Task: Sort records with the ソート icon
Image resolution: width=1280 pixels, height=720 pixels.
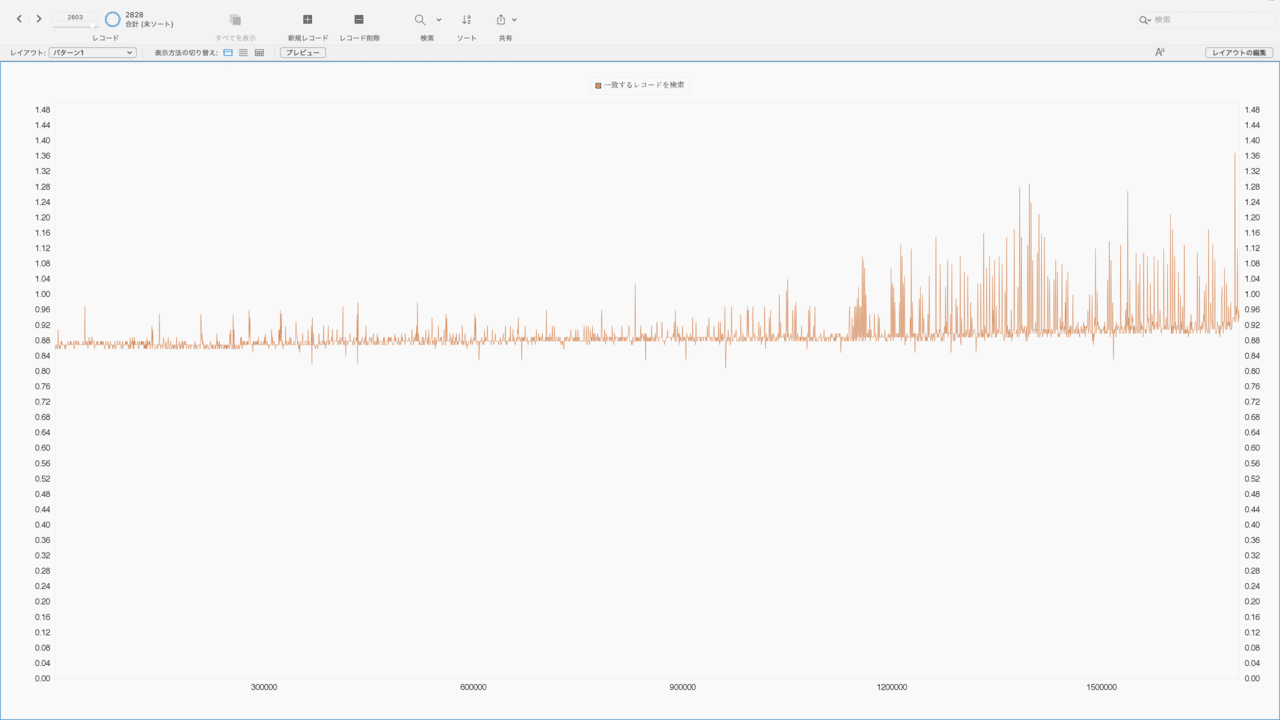Action: pyautogui.click(x=466, y=18)
